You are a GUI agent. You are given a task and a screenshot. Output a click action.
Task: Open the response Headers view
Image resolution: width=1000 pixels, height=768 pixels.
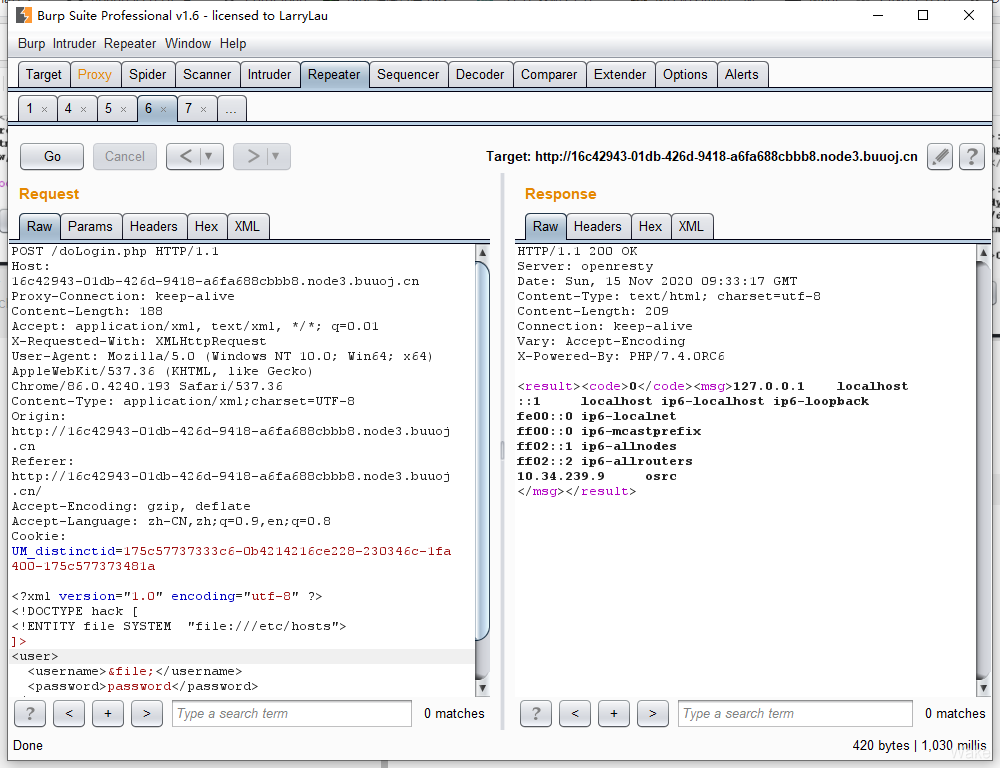[x=598, y=226]
